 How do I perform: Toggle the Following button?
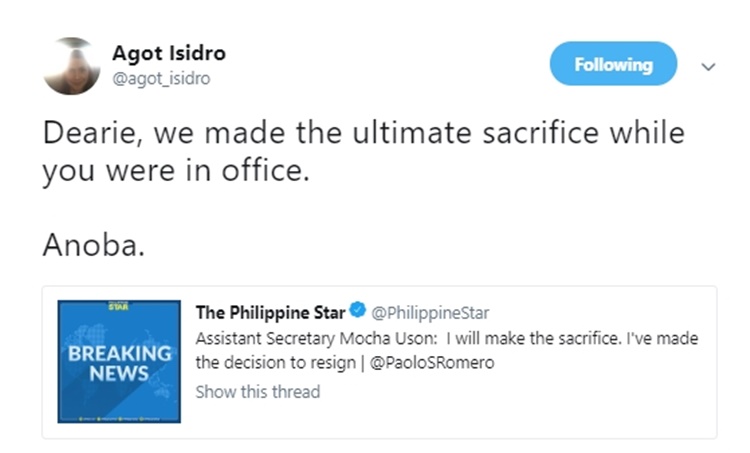pyautogui.click(x=613, y=64)
